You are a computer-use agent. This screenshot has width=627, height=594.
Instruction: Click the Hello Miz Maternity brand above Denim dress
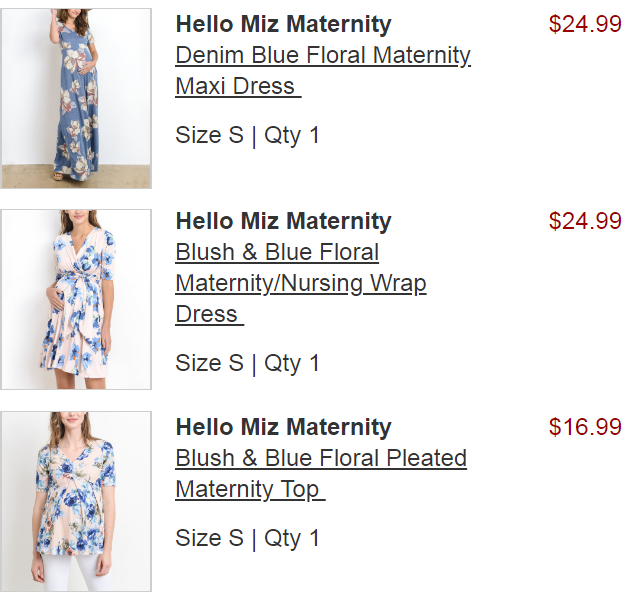[283, 25]
